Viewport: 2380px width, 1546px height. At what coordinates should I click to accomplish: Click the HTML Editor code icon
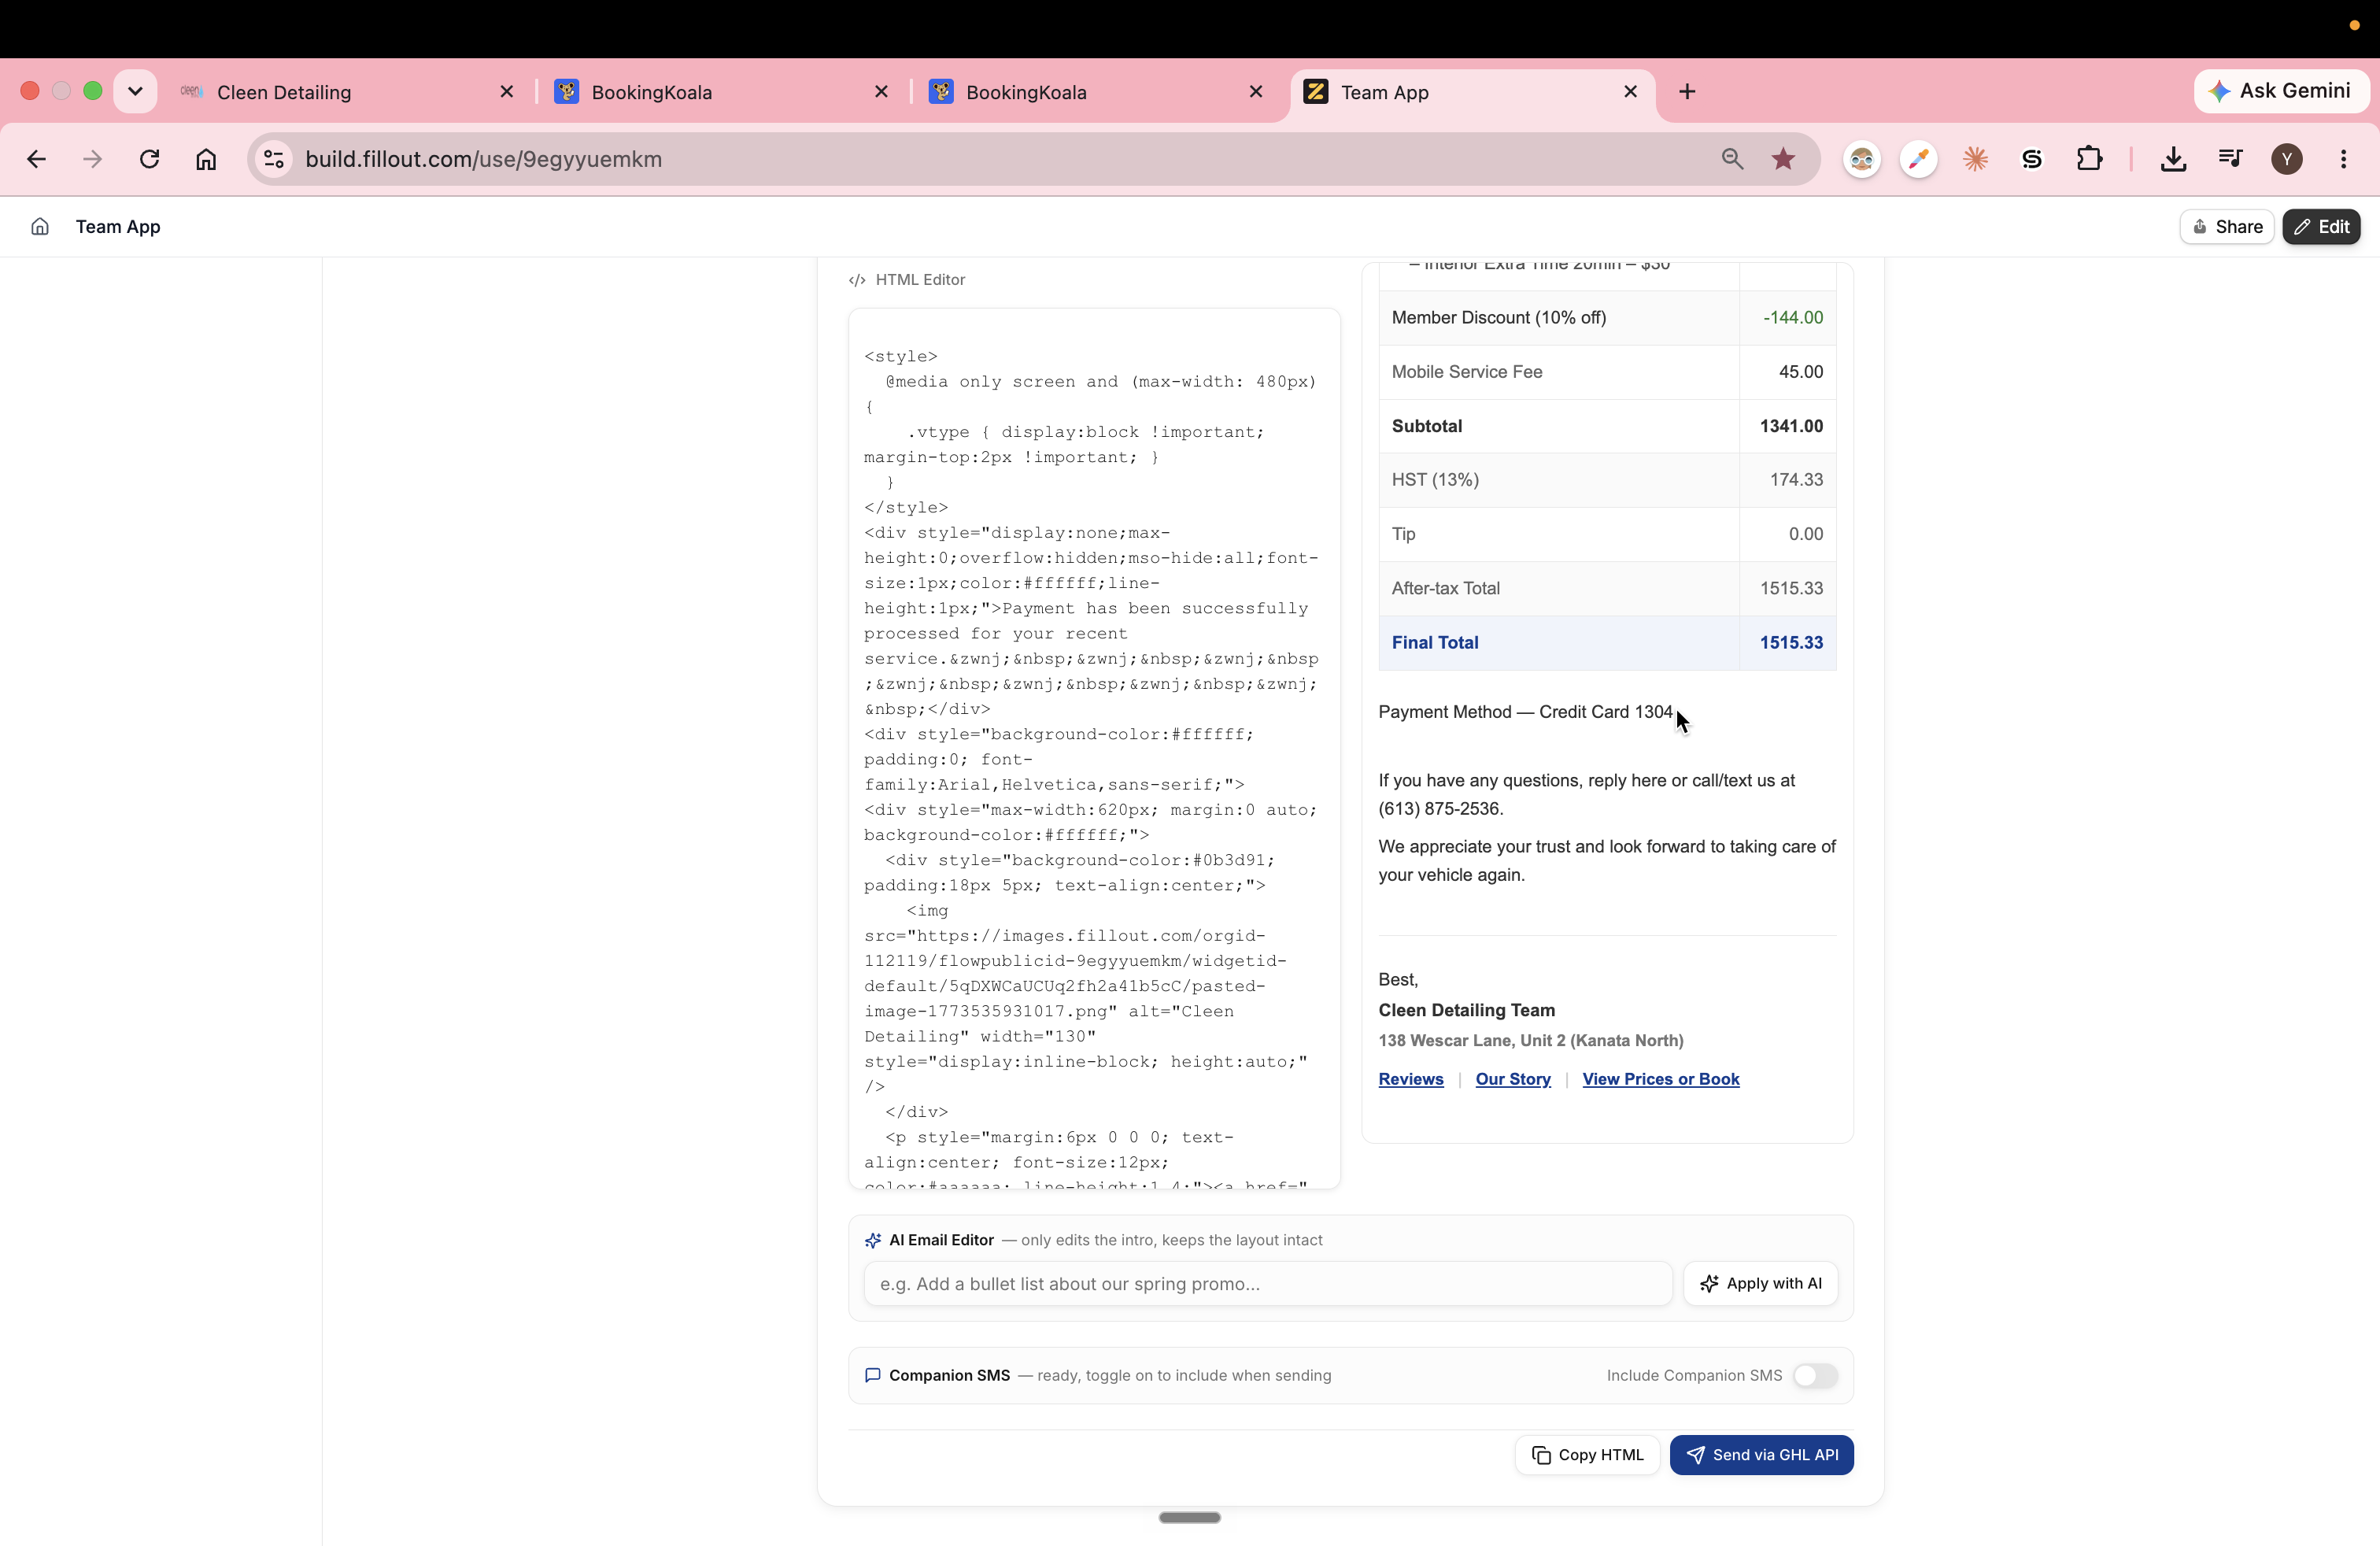pos(857,280)
